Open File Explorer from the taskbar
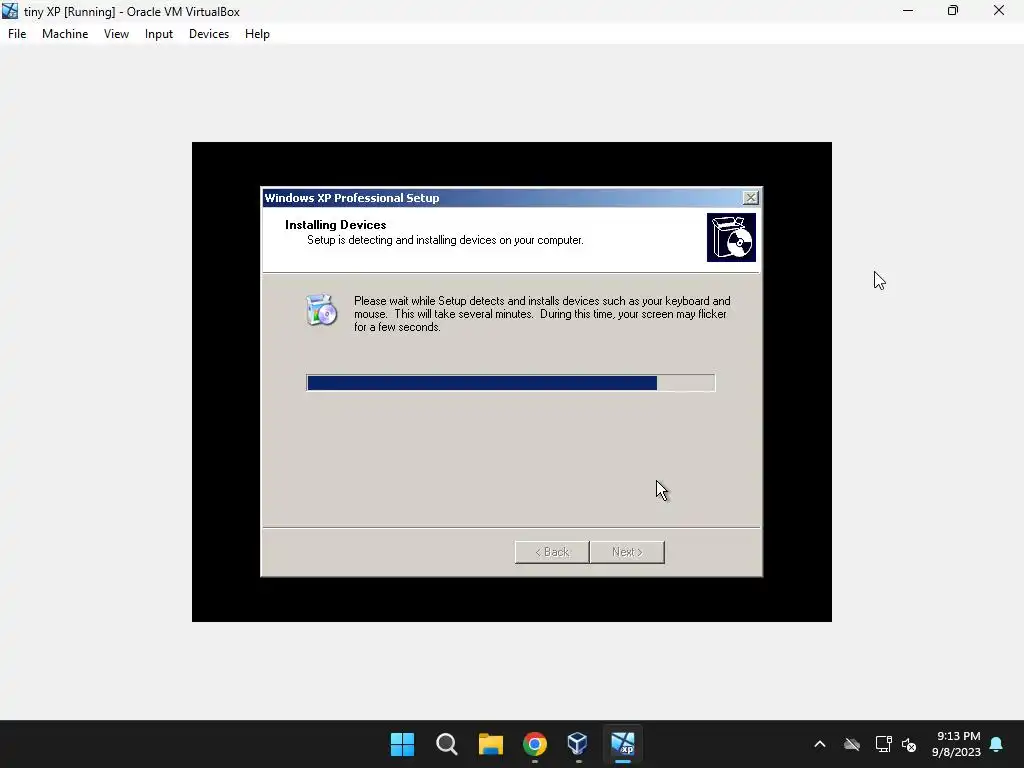 click(x=490, y=744)
